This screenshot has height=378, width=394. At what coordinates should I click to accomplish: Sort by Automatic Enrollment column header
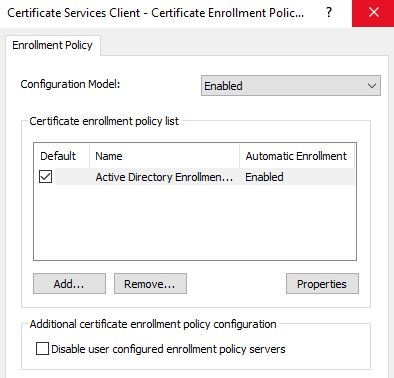click(x=297, y=156)
